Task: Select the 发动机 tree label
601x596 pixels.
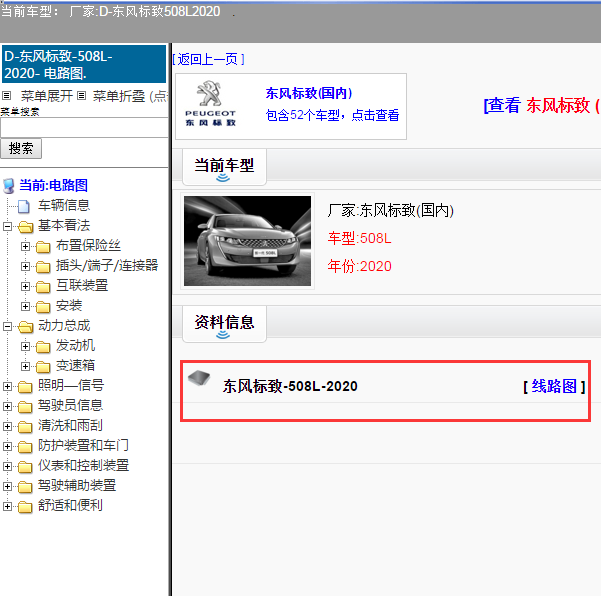Action: tap(75, 345)
